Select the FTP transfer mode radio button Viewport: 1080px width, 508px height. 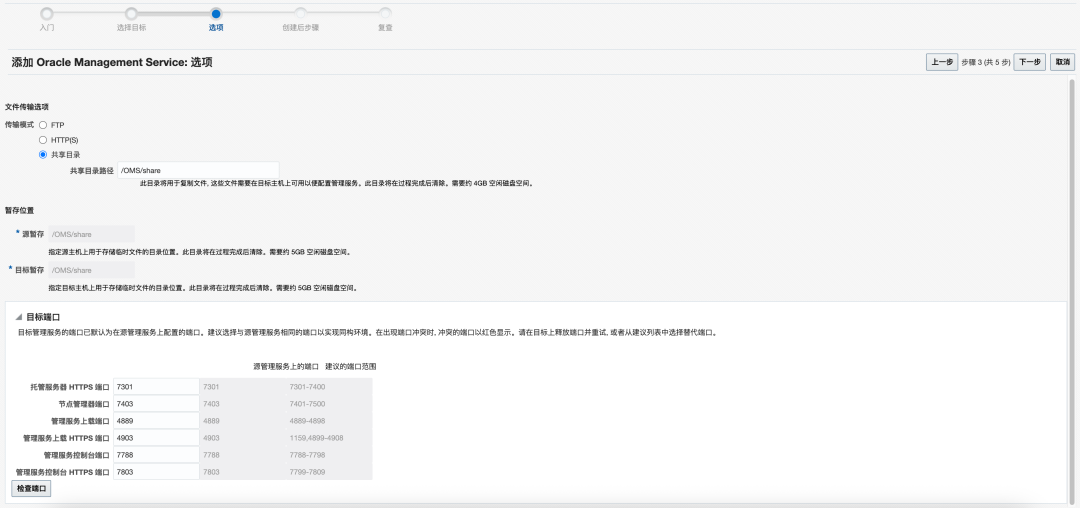43,125
